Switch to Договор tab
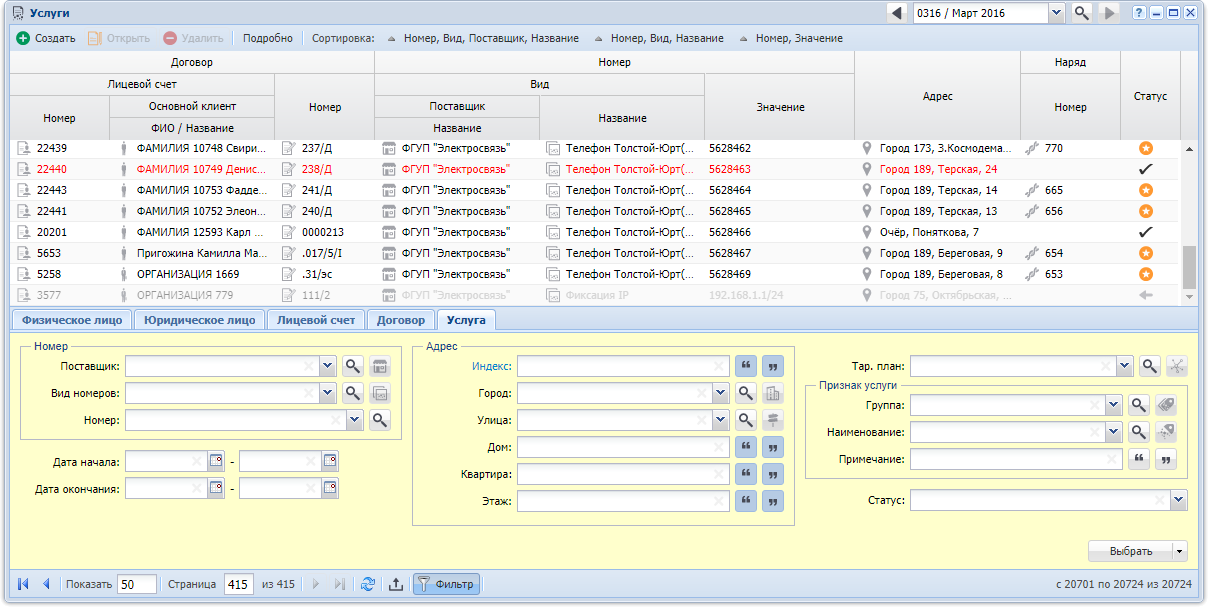 pyautogui.click(x=401, y=320)
